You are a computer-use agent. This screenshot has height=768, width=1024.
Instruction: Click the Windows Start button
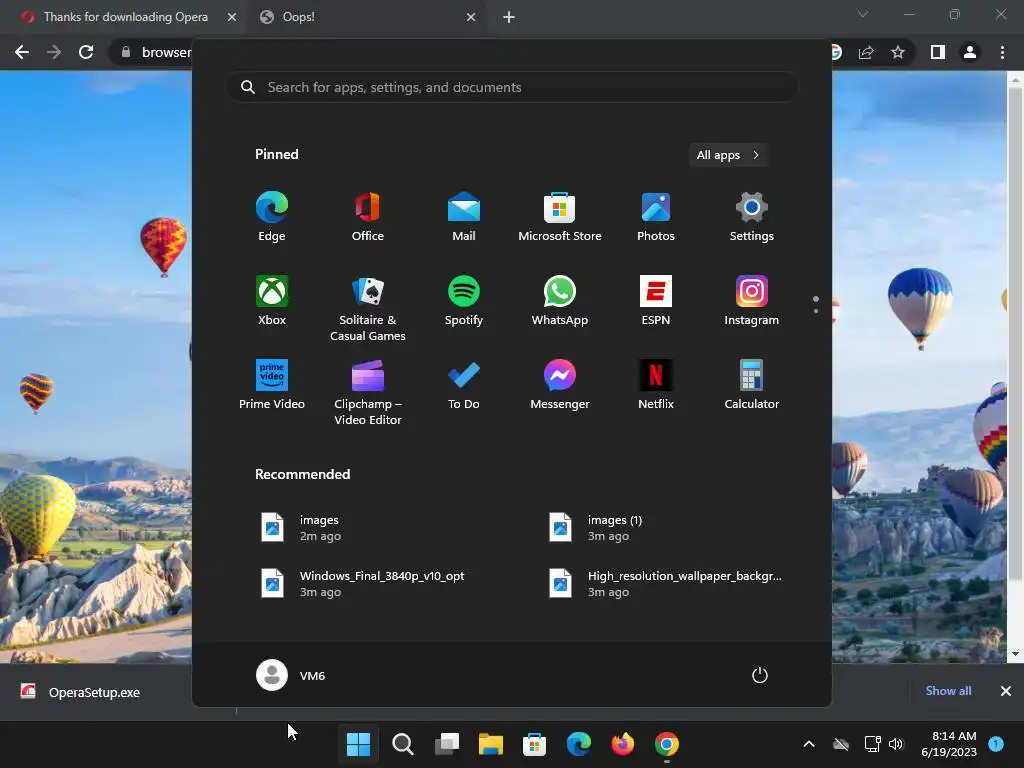point(358,744)
